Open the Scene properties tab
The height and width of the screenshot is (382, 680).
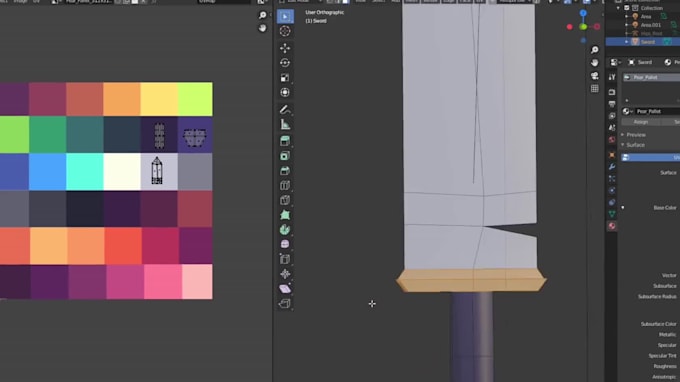(x=612, y=127)
